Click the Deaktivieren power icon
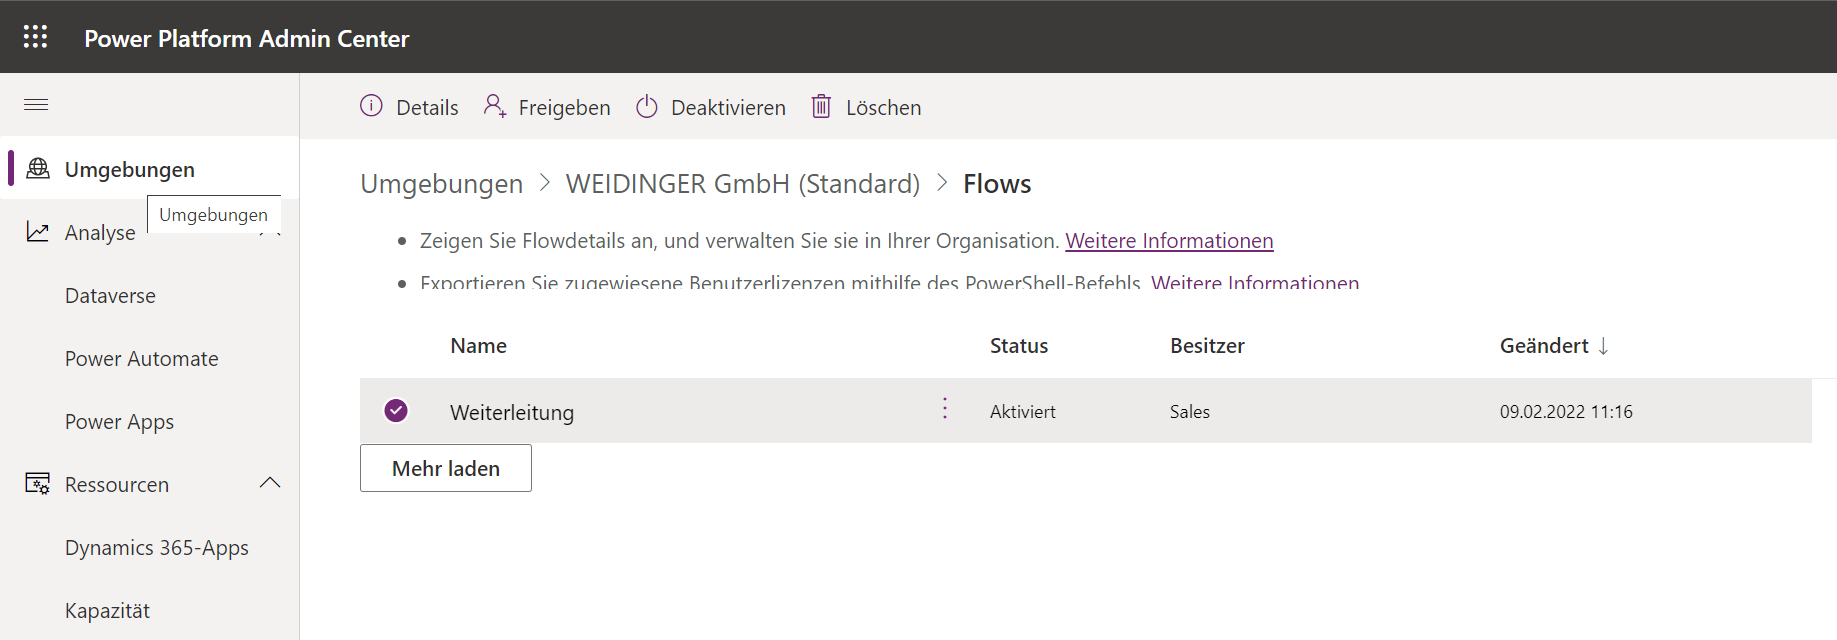Viewport: 1837px width, 640px height. click(x=647, y=106)
